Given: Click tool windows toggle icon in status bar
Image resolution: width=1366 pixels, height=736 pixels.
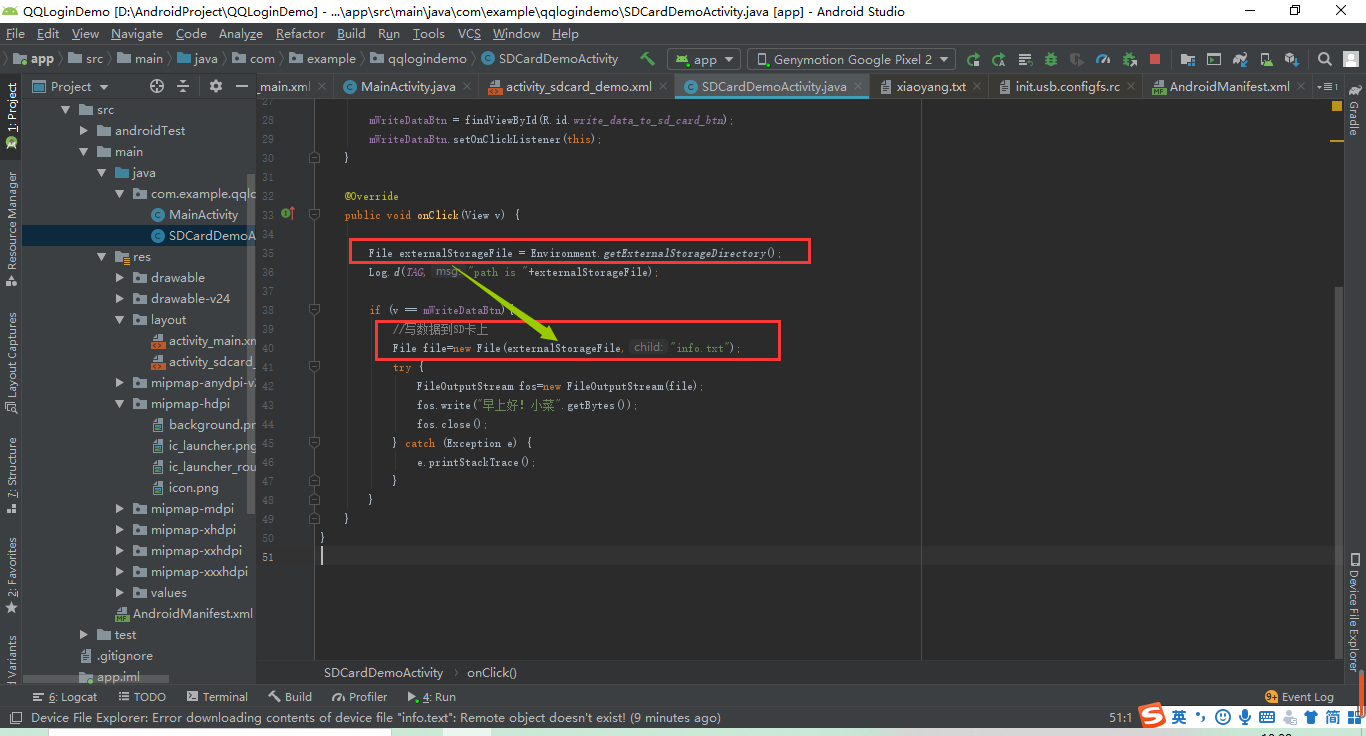Looking at the screenshot, I should pos(15,717).
